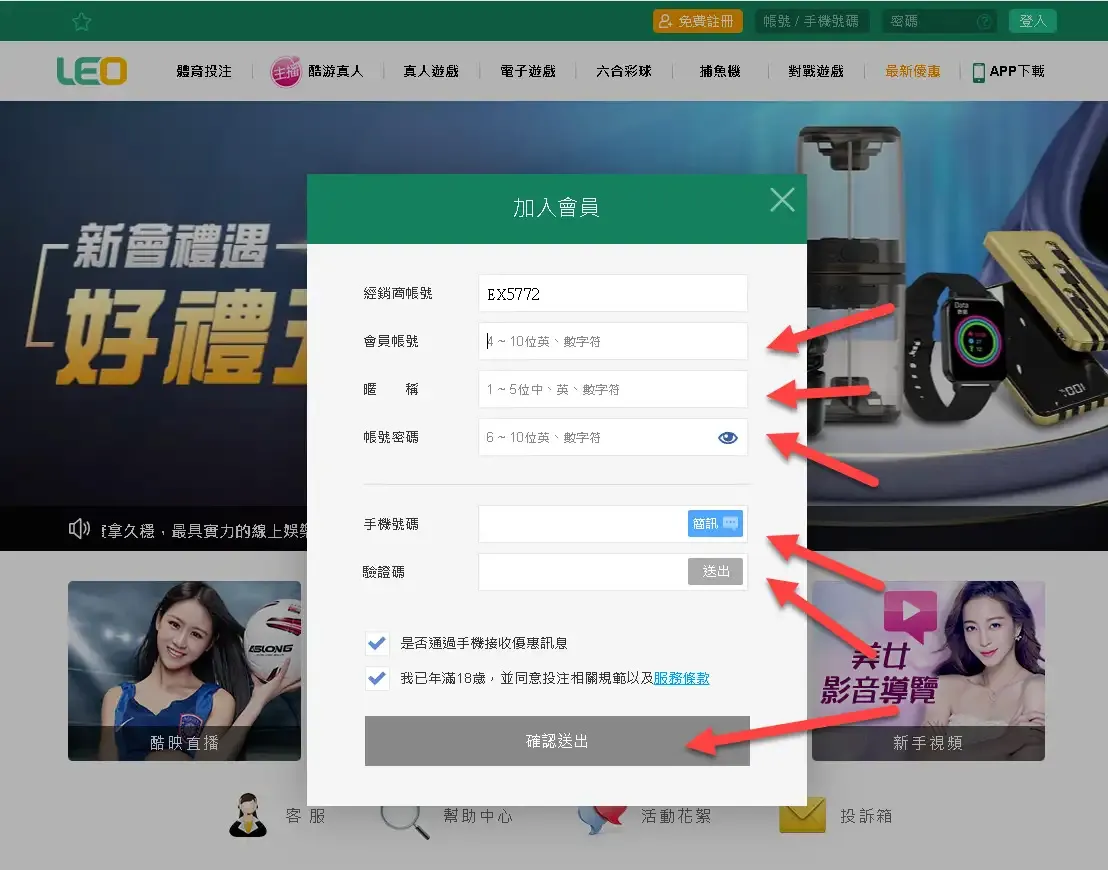Screen dimensions: 1108x870
Task: Click the 確認送出 submit button
Action: coord(557,741)
